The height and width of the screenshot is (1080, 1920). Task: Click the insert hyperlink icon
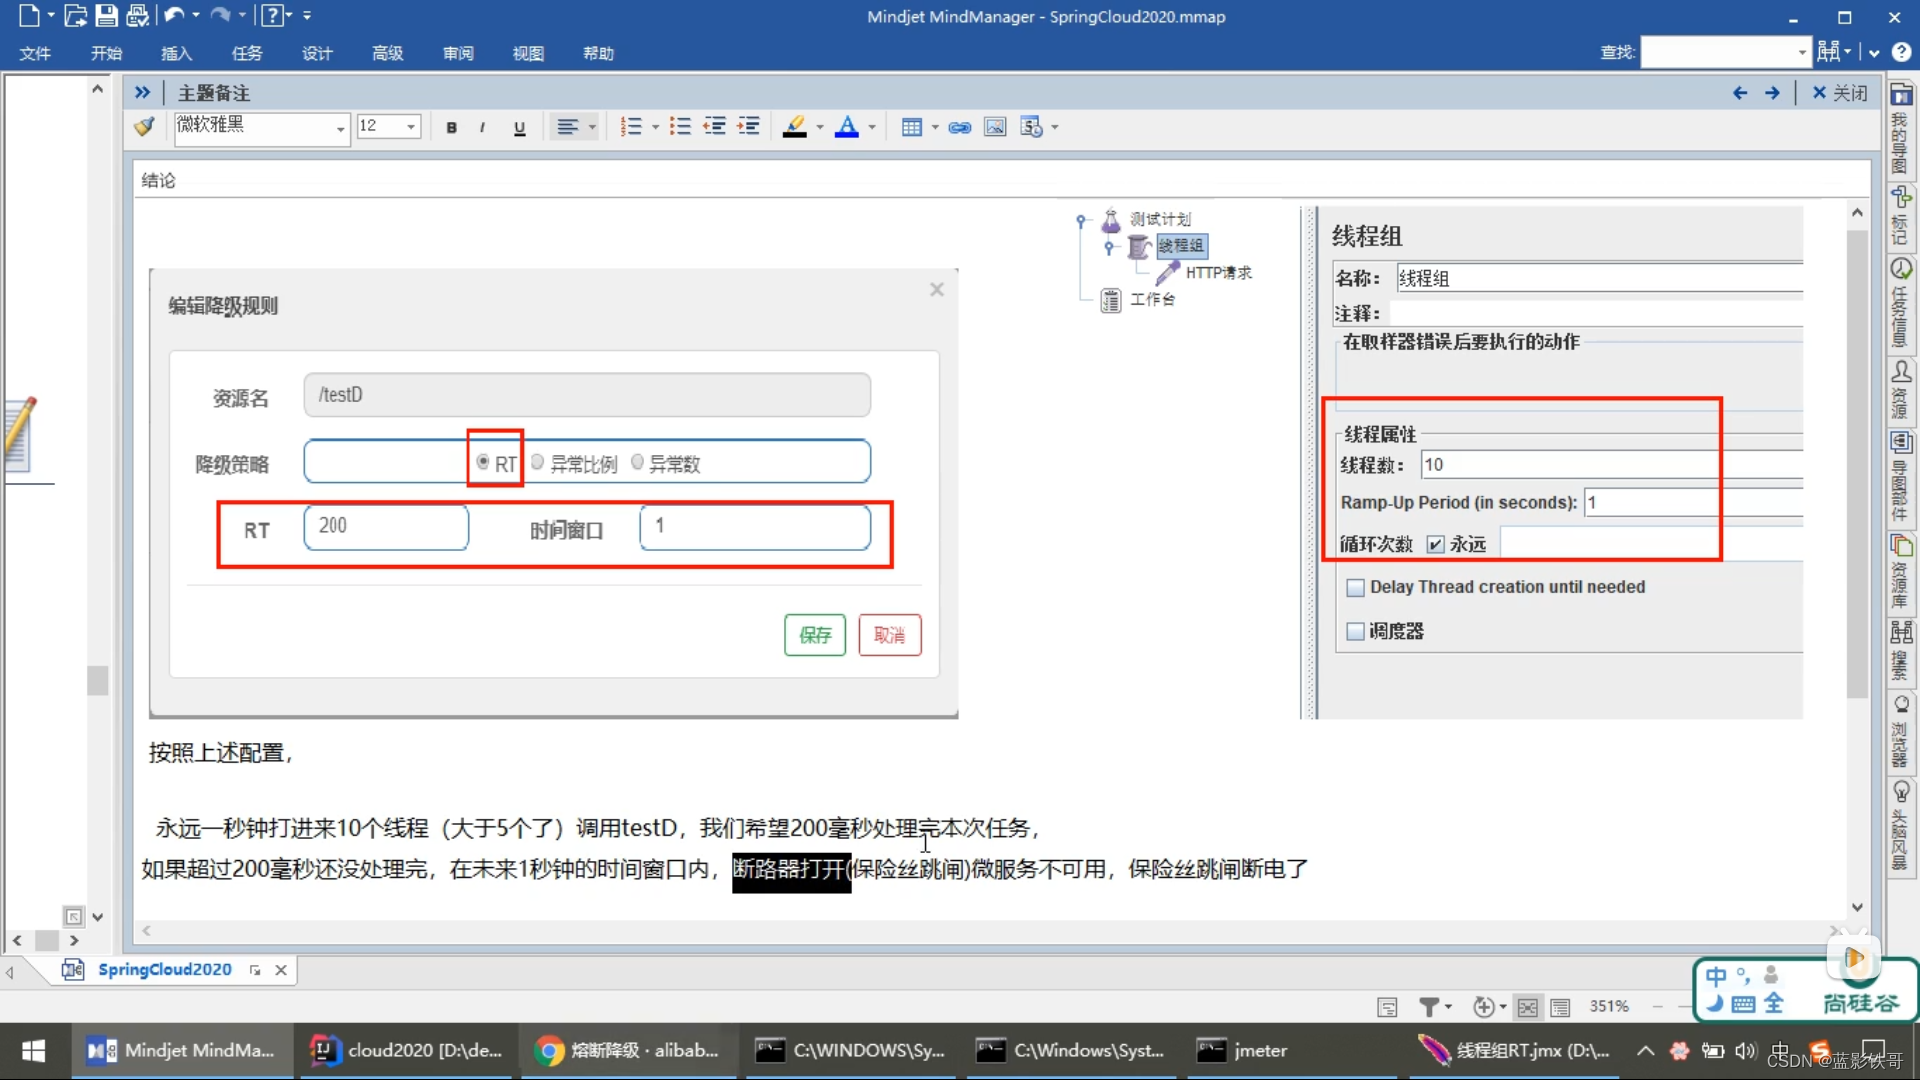[x=960, y=127]
